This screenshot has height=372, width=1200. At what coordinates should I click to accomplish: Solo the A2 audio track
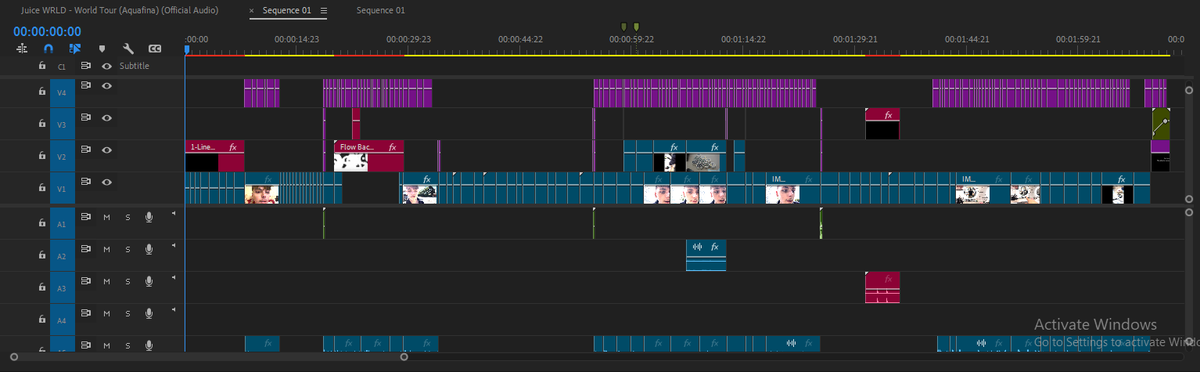tap(127, 249)
